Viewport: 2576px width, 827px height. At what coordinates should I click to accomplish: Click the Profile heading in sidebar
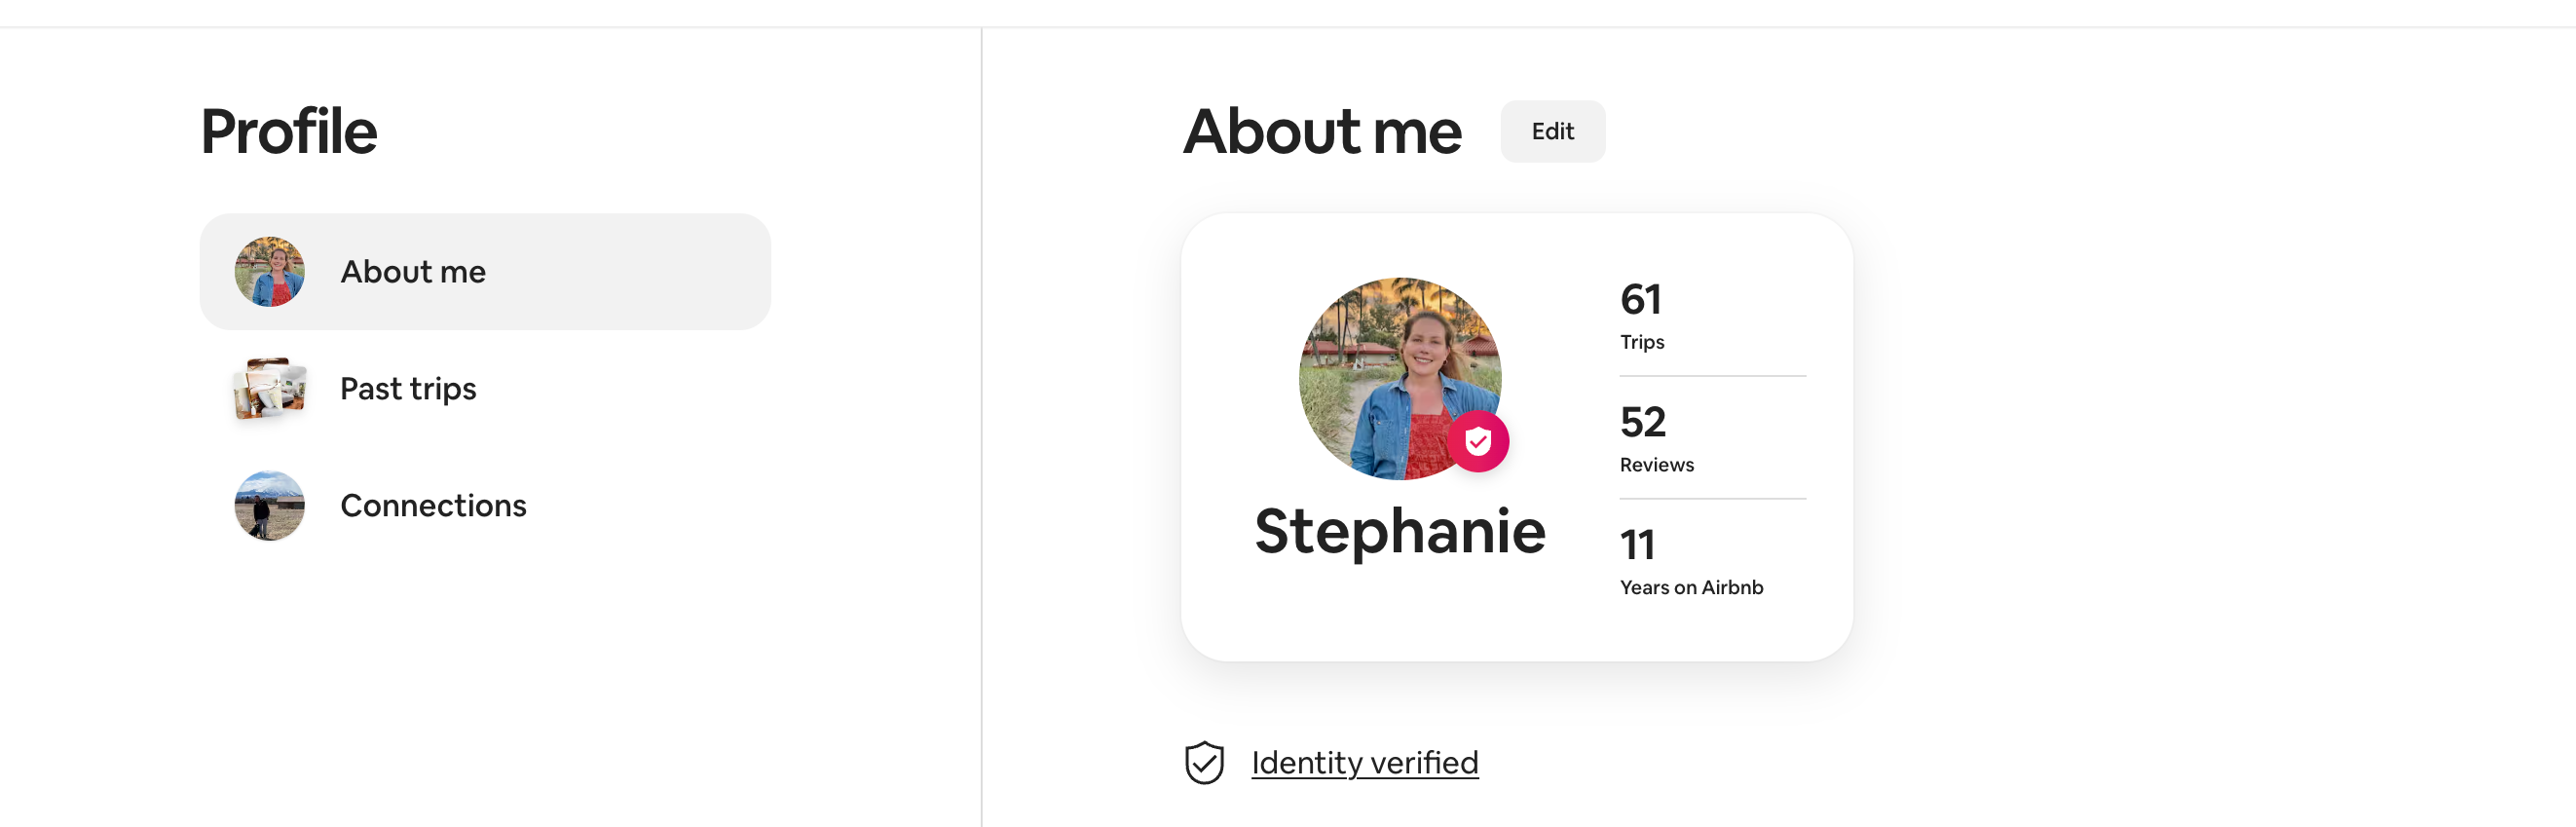pyautogui.click(x=289, y=131)
